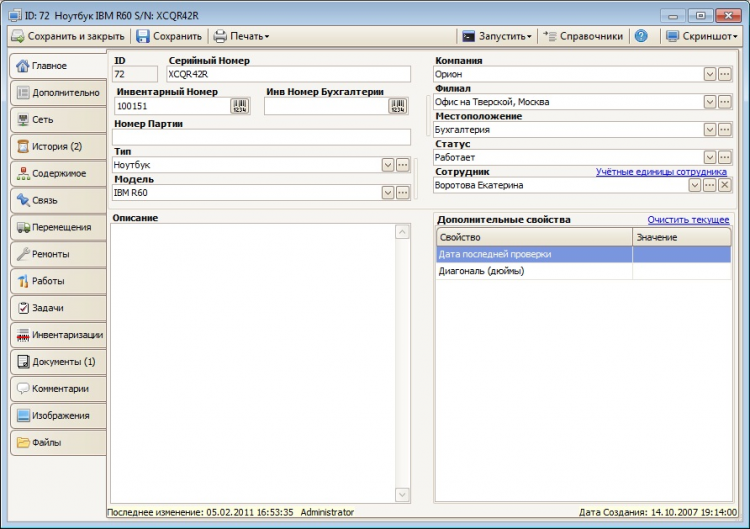The image size is (750, 529).
Task: Click the Значение column header
Action: coord(682,237)
